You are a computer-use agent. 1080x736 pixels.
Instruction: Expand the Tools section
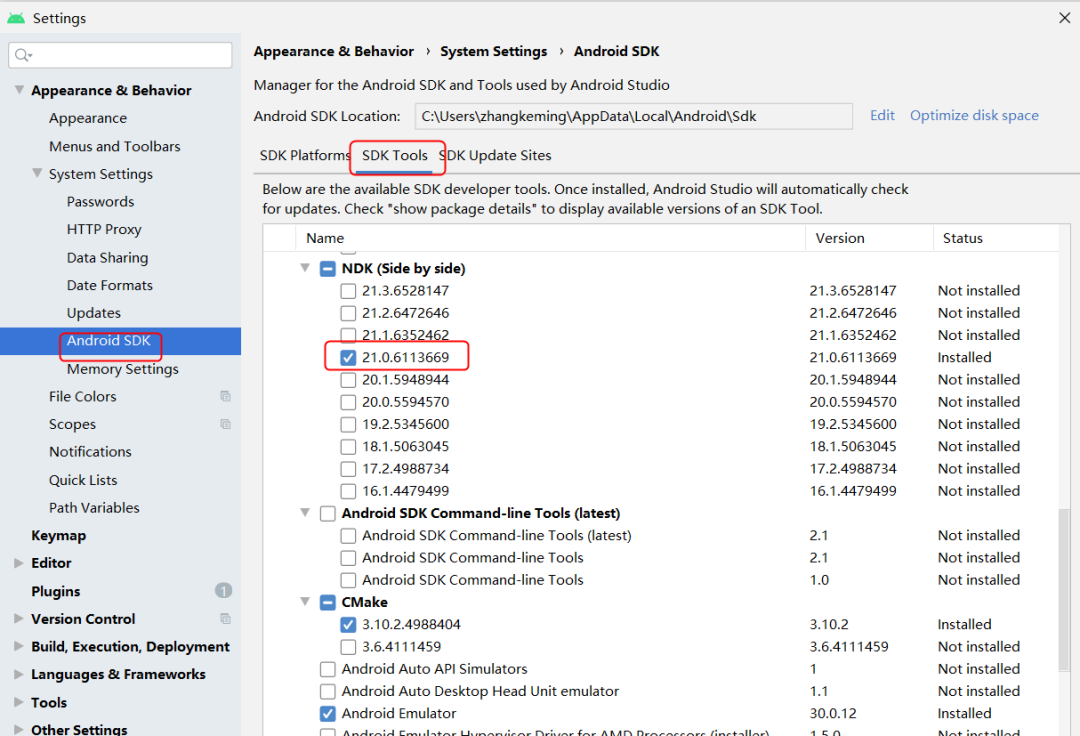point(19,702)
